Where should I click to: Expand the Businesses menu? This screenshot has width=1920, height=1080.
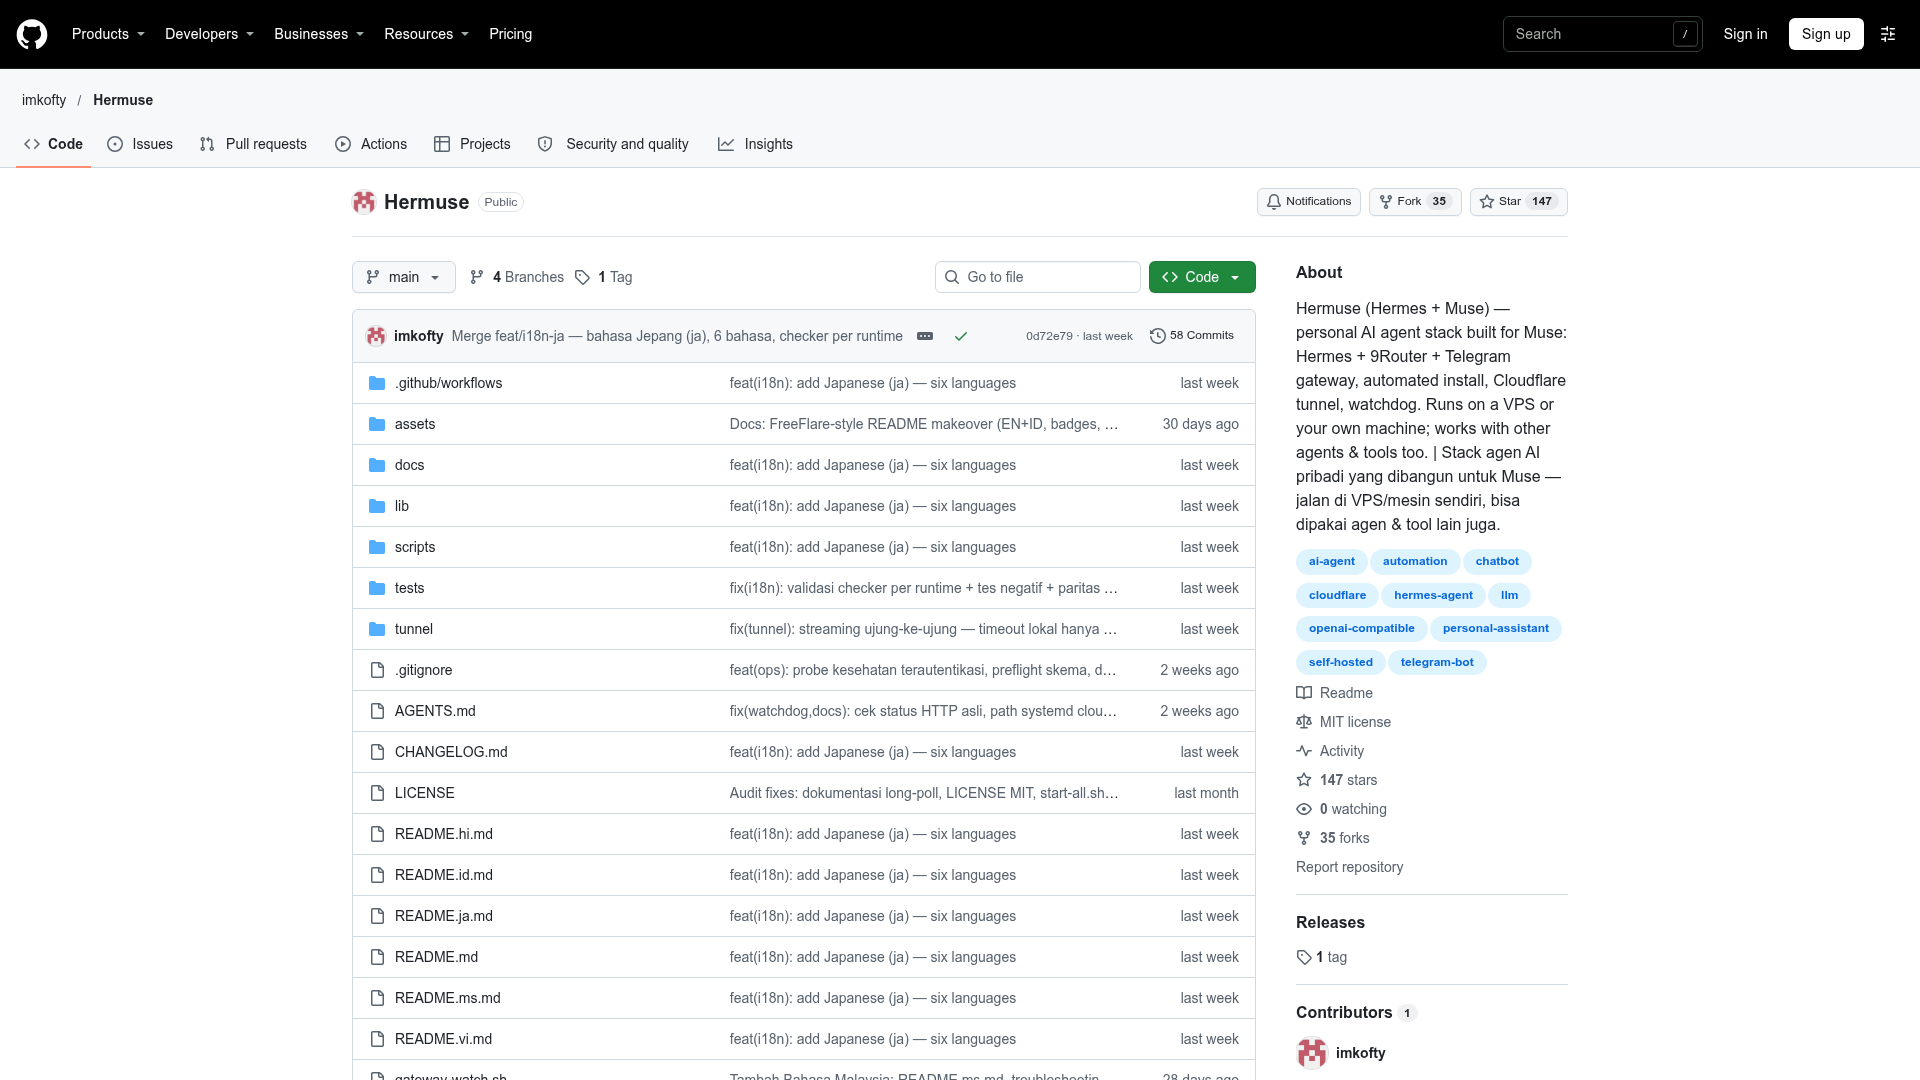click(319, 34)
